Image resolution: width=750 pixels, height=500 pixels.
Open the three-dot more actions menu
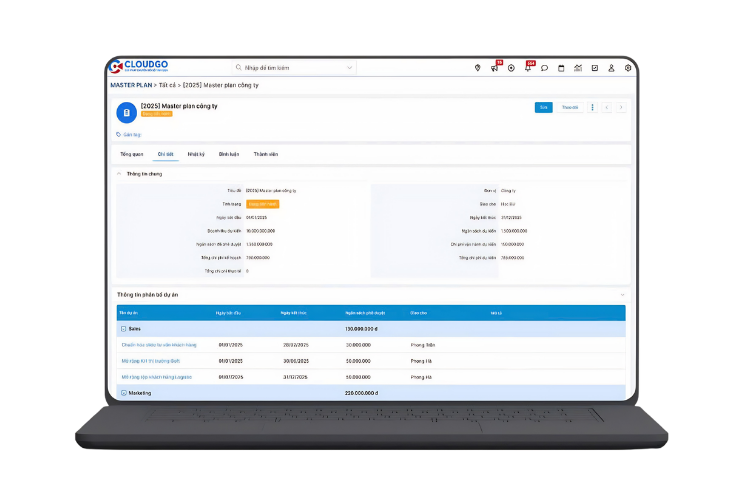(x=592, y=107)
